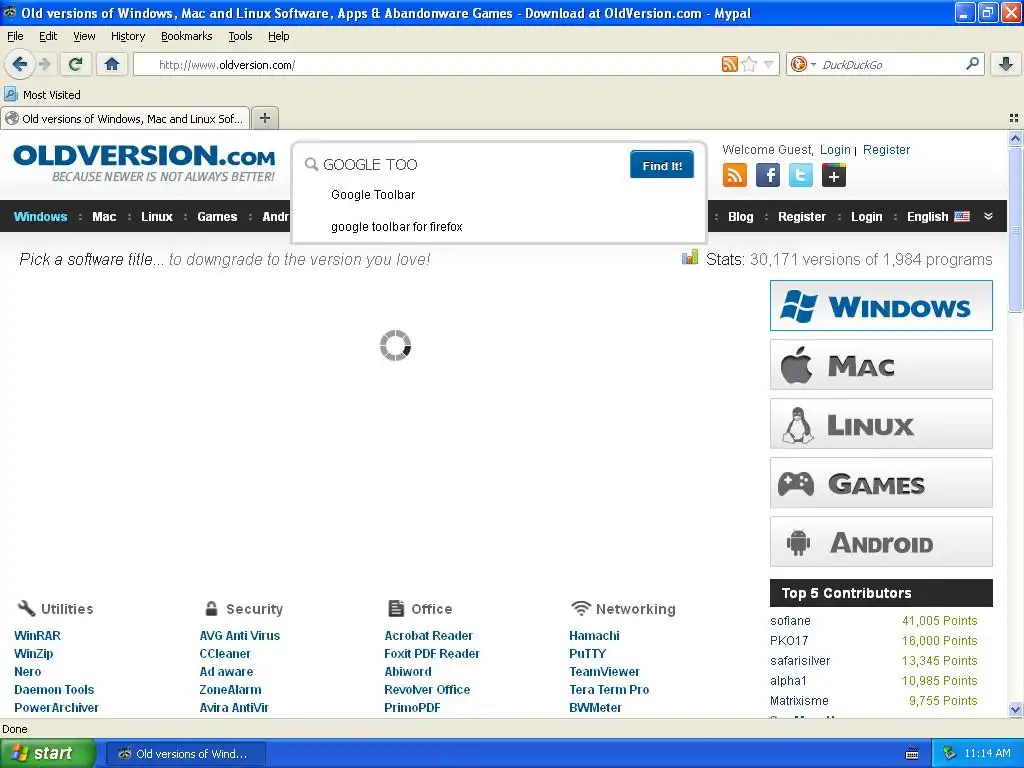Open the Most Visited bookmarks folder
1024x768 pixels.
click(42, 95)
